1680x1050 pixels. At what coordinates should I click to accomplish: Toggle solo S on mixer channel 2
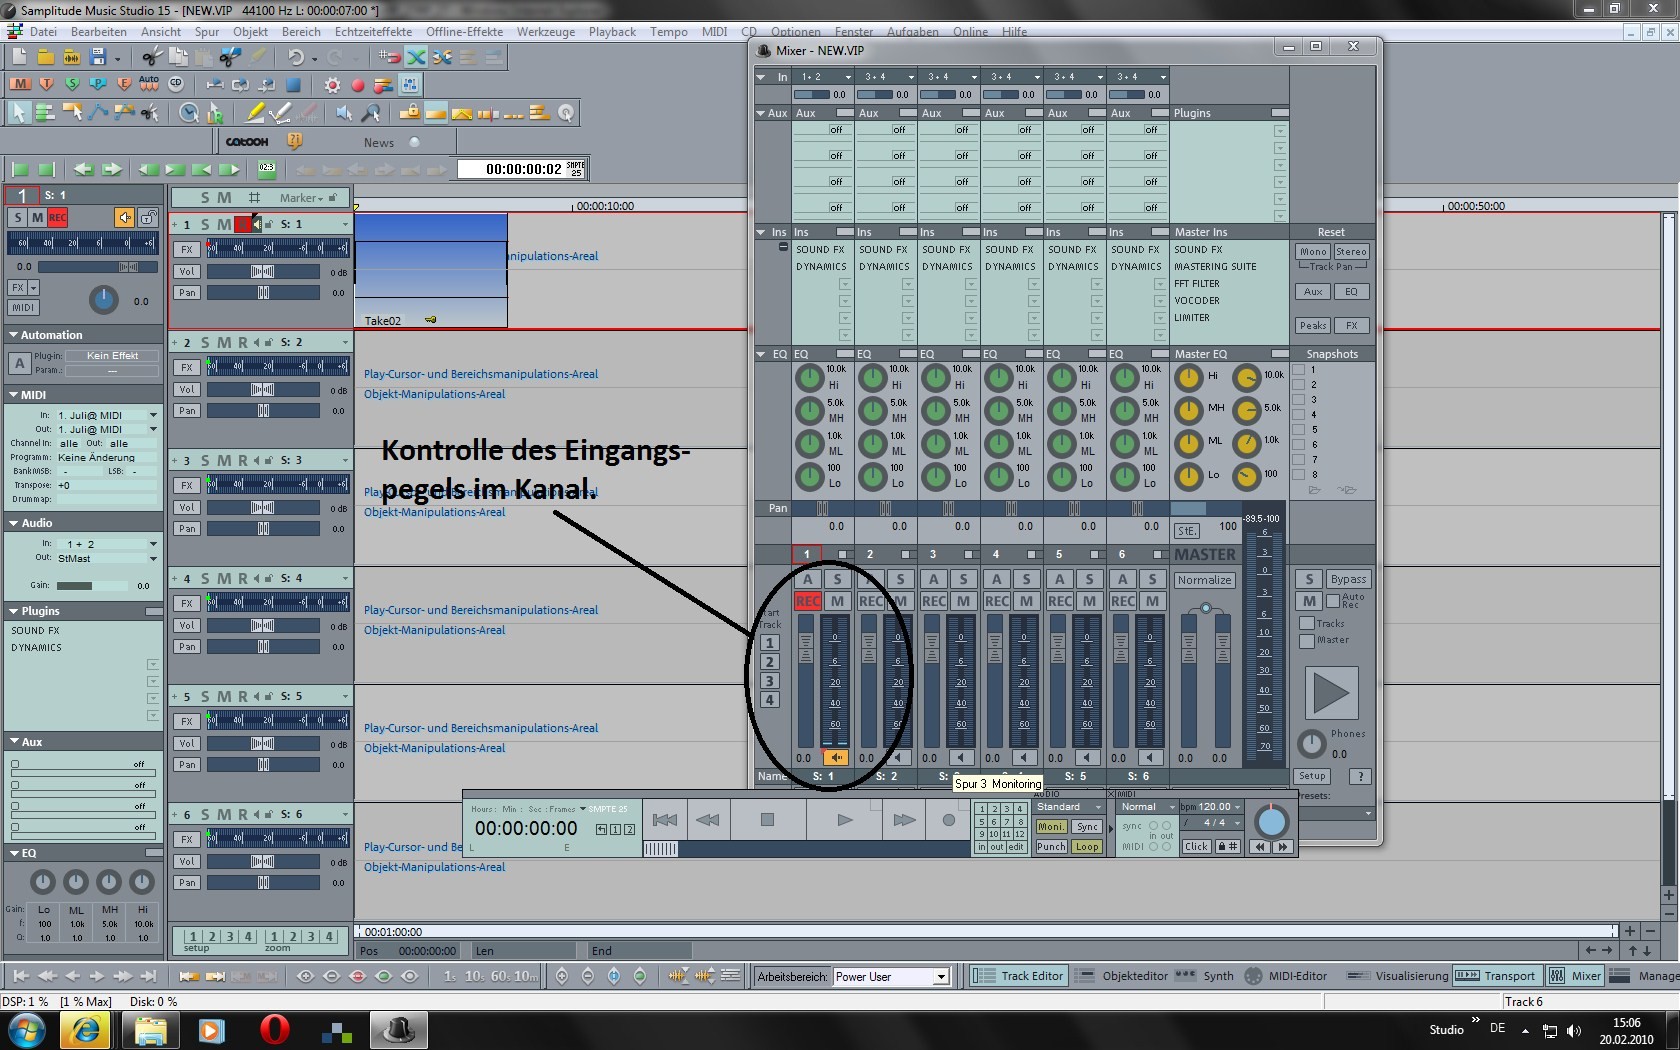900,579
